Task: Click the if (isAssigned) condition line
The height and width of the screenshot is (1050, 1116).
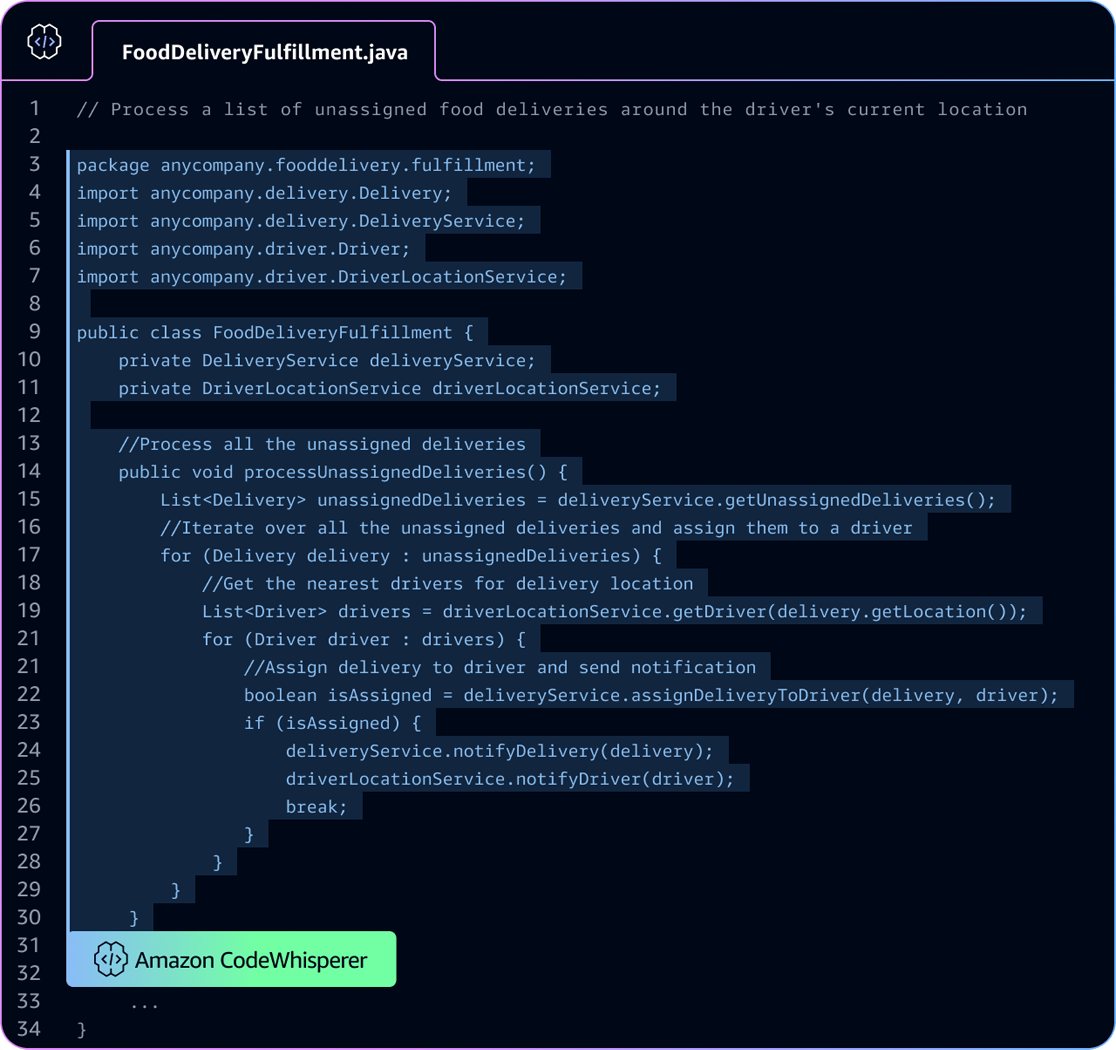Action: click(x=332, y=723)
